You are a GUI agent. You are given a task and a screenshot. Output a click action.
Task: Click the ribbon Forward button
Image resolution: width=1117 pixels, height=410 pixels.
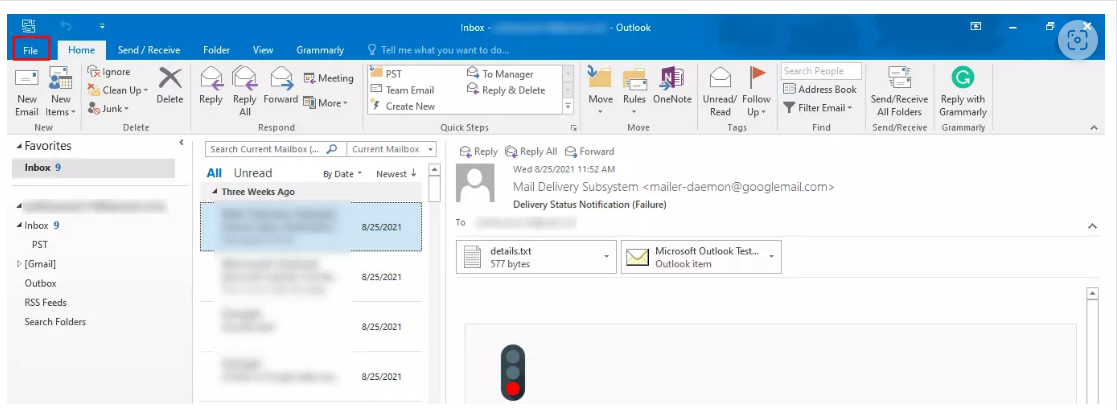pyautogui.click(x=281, y=86)
